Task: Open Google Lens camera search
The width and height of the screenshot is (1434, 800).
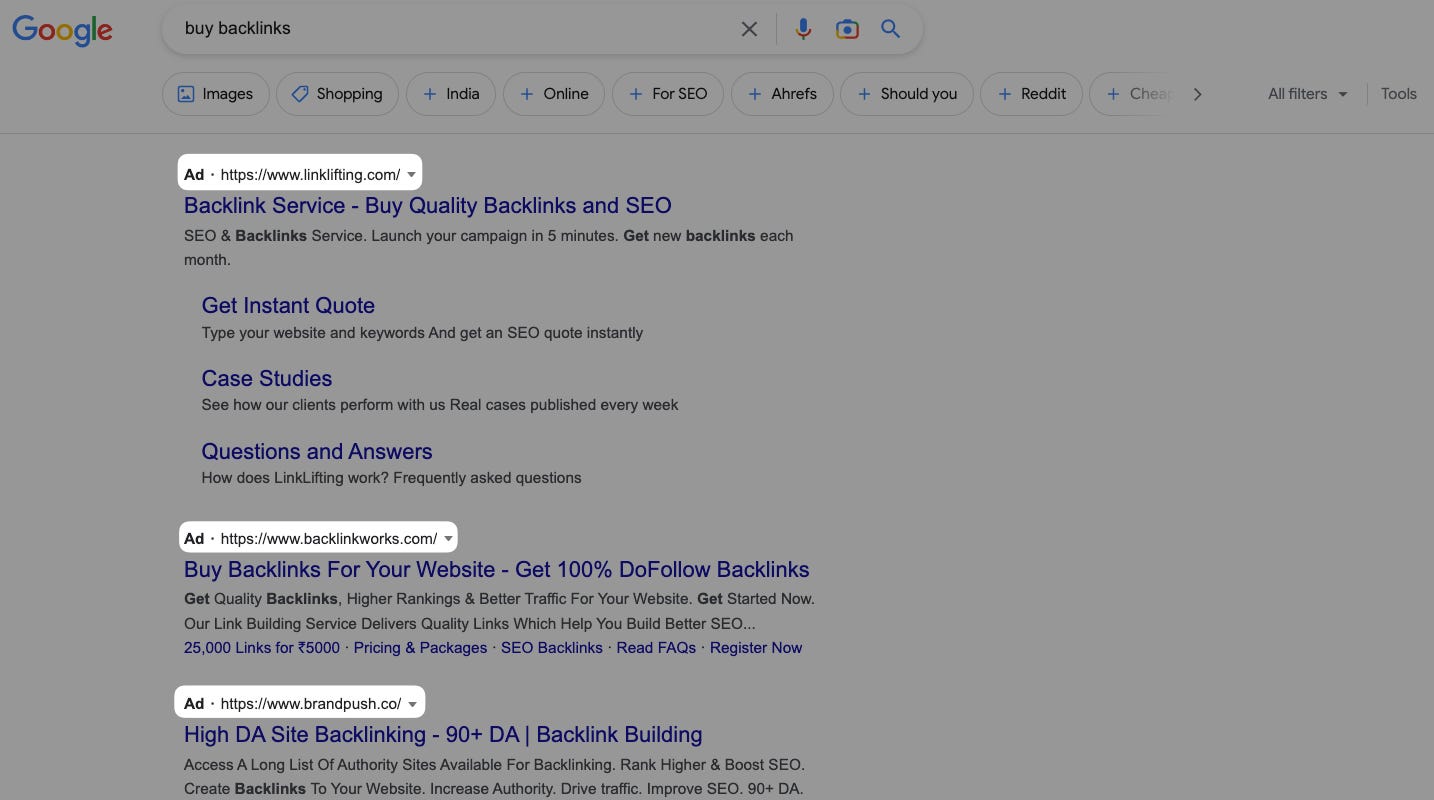Action: coord(847,29)
